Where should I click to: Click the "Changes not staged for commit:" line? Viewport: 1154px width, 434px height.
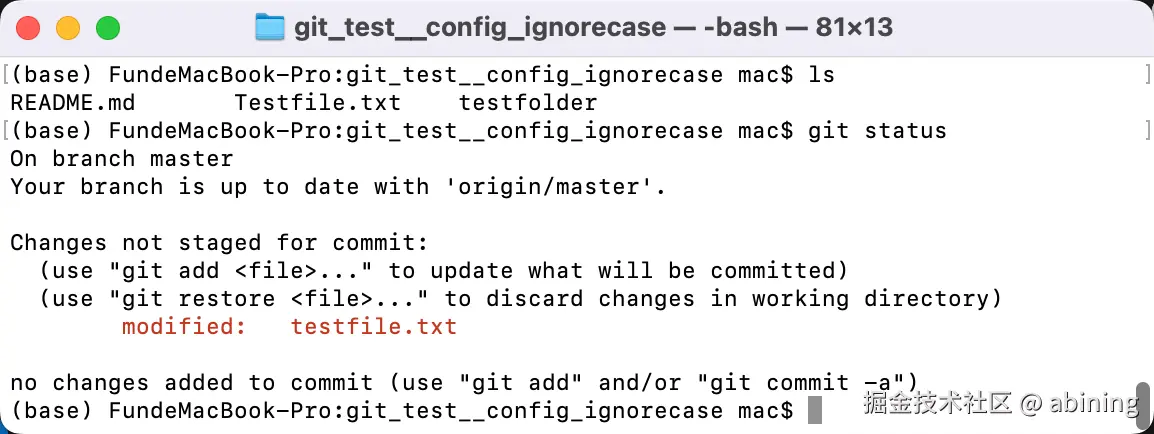point(219,243)
